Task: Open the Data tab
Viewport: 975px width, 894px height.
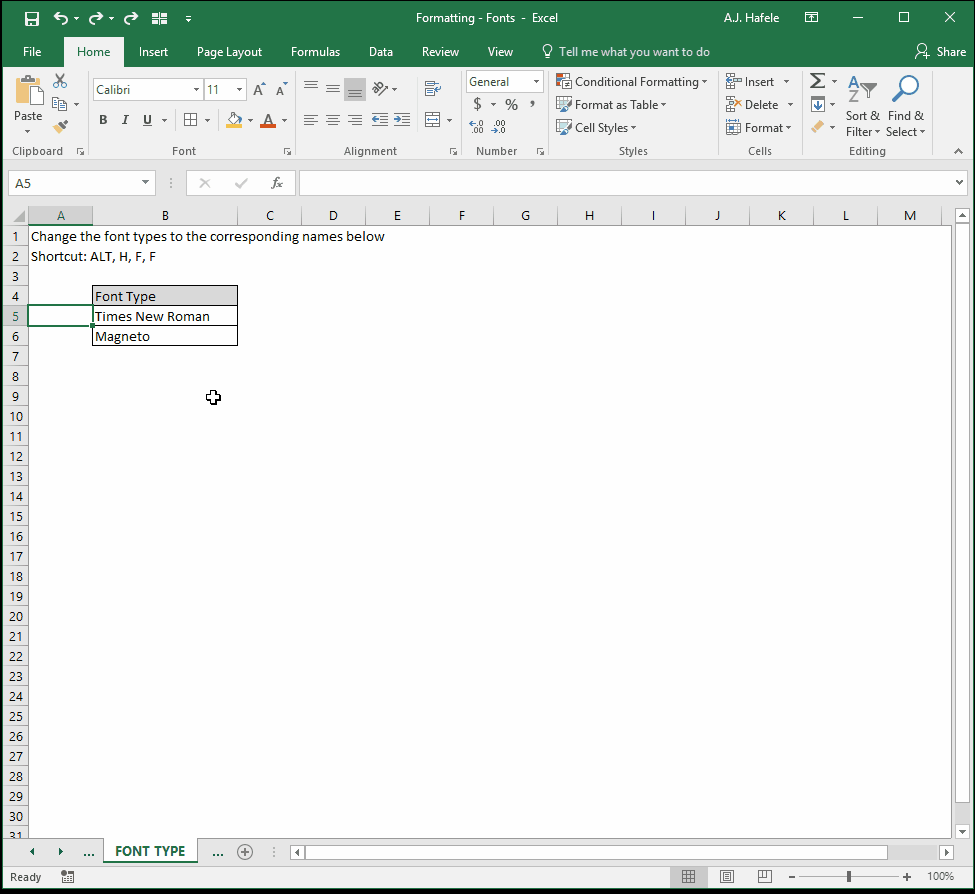Action: click(x=381, y=52)
